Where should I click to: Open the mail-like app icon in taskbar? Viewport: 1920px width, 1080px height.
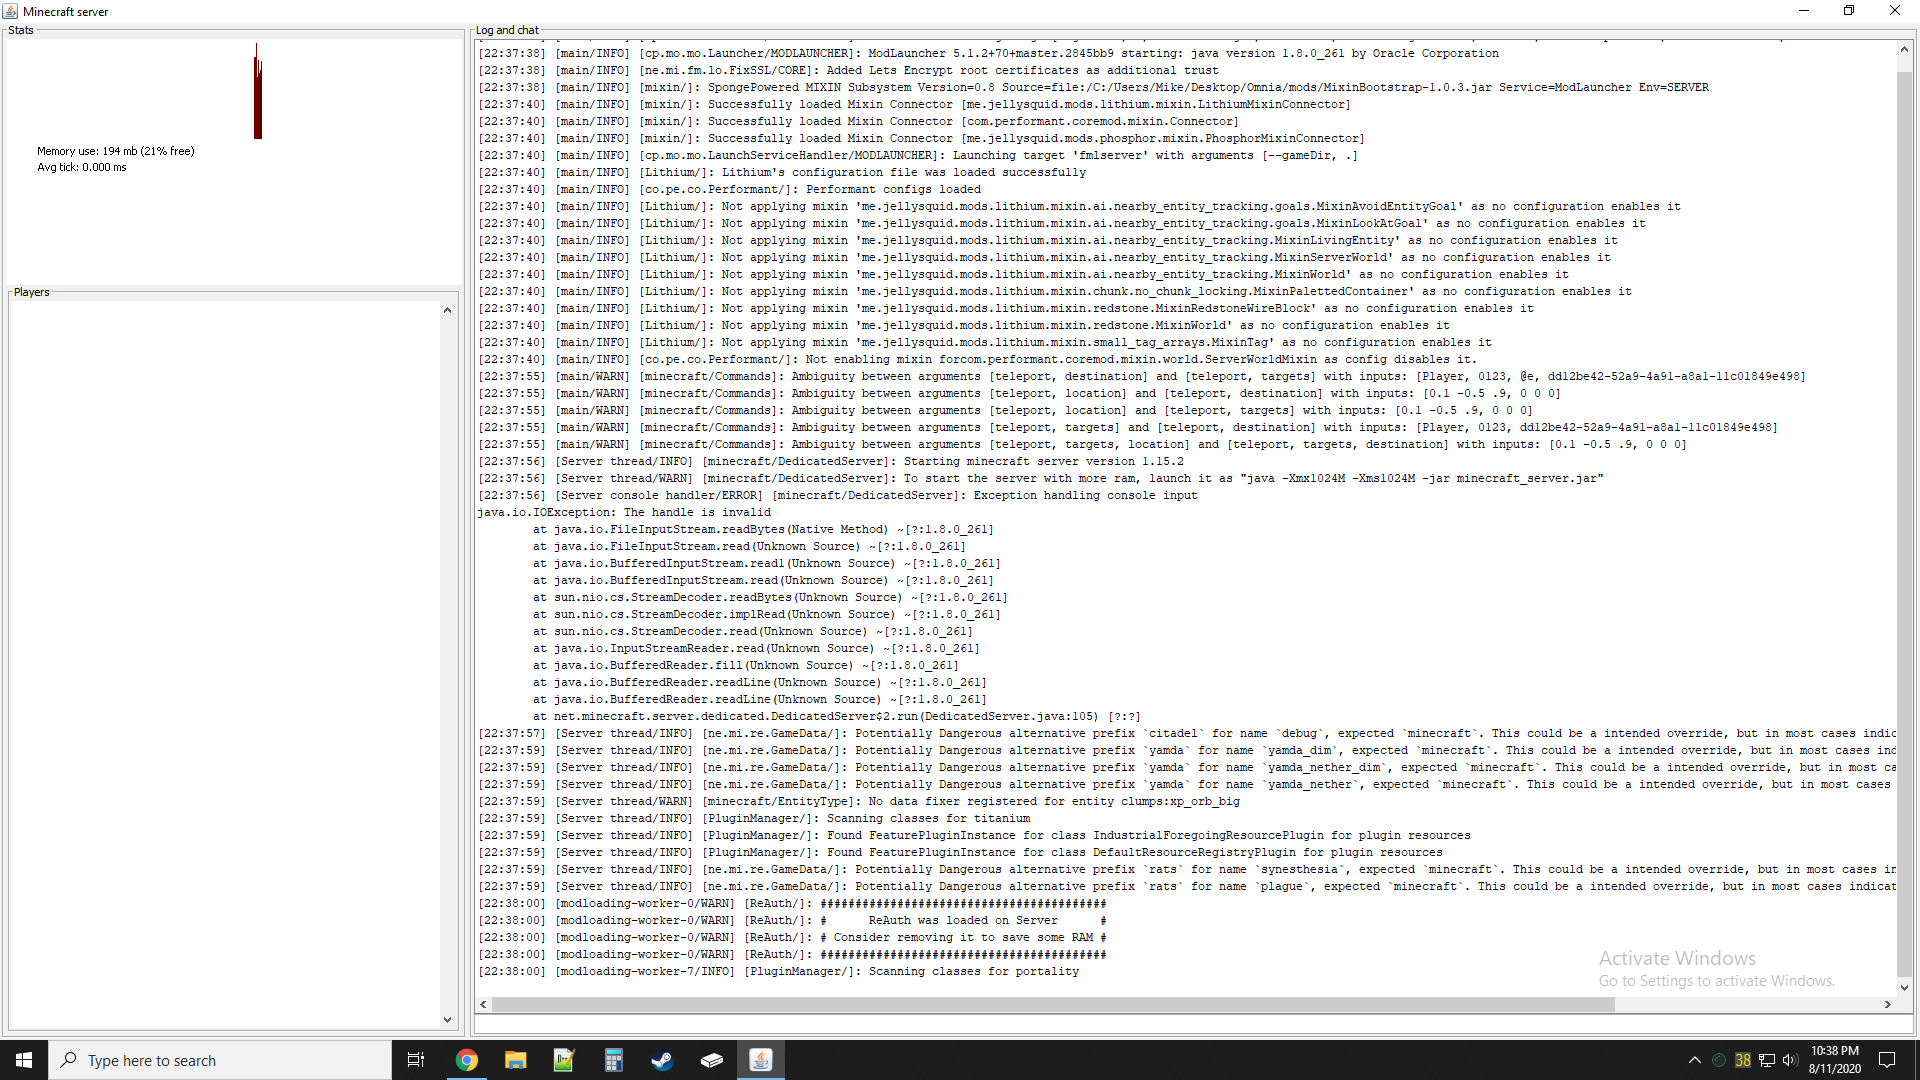click(x=711, y=1060)
